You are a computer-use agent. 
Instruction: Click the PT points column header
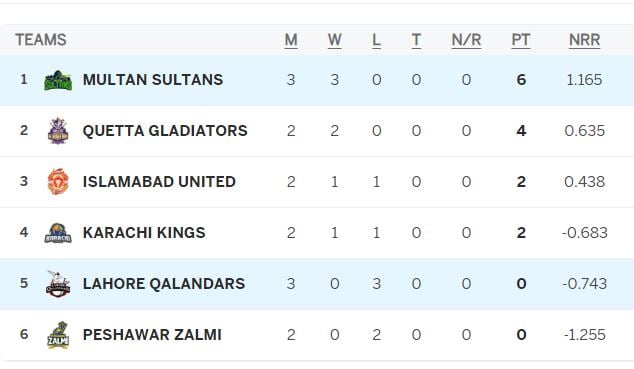point(520,40)
